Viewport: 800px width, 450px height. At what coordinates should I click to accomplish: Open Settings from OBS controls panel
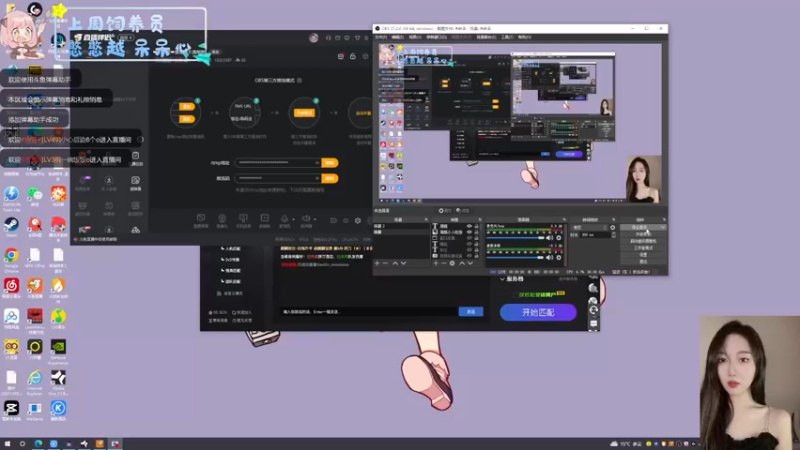643,255
